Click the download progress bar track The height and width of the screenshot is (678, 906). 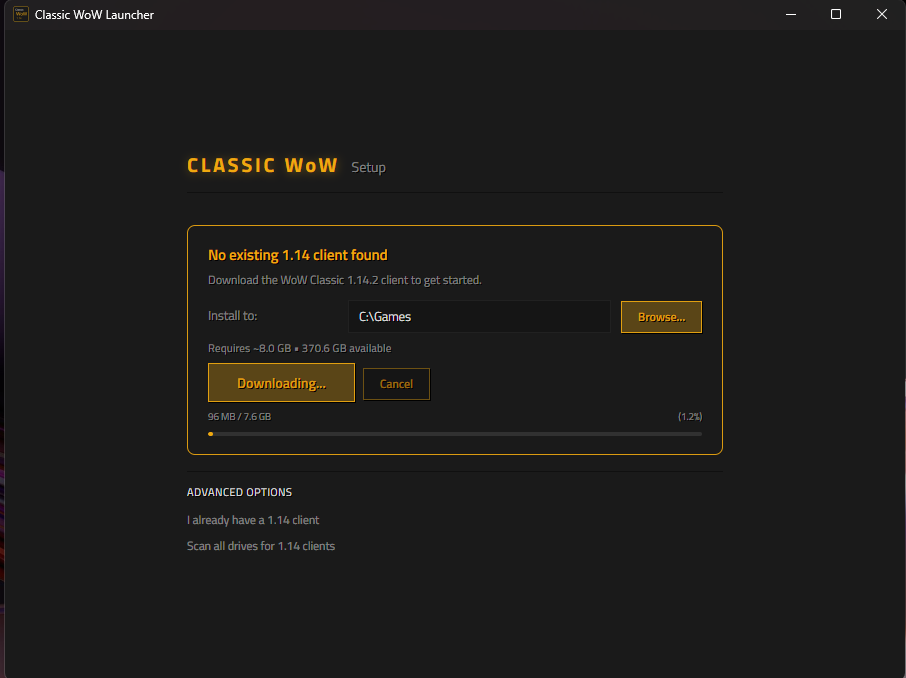(455, 434)
